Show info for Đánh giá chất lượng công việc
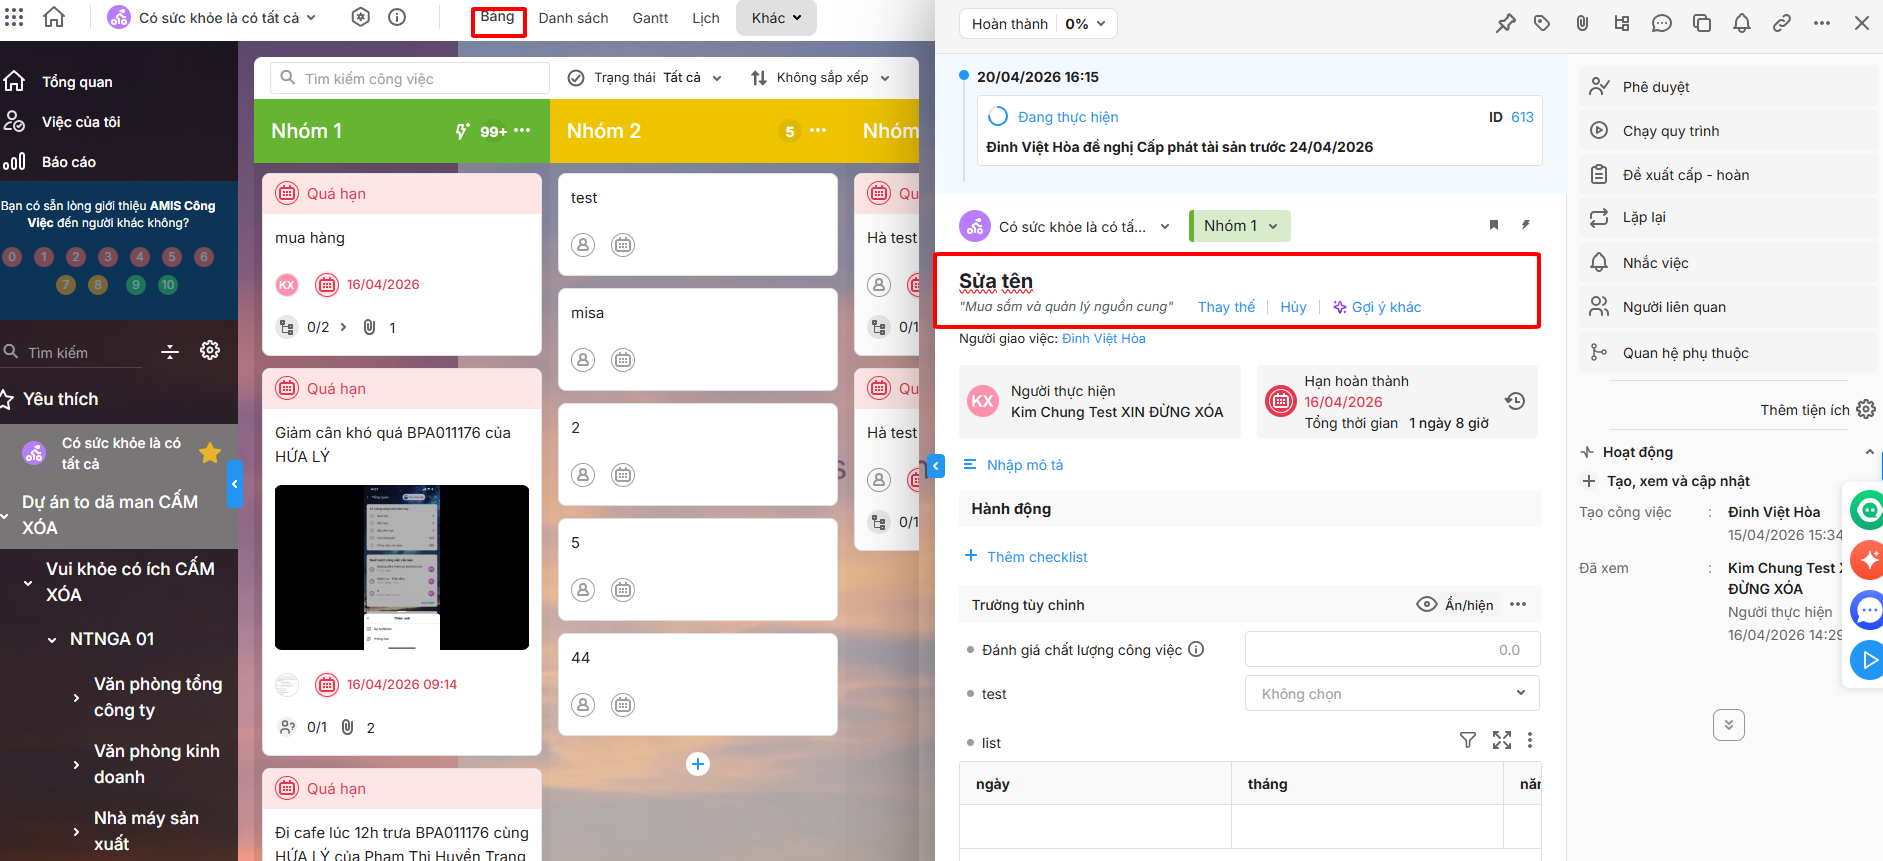Screen dimensions: 1883x861 point(1196,649)
